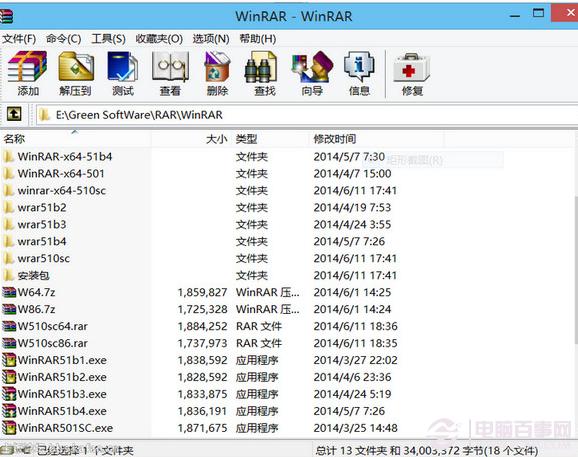578x457 pixels.
Task: Click the status bar total files summary
Action: [x=426, y=450]
